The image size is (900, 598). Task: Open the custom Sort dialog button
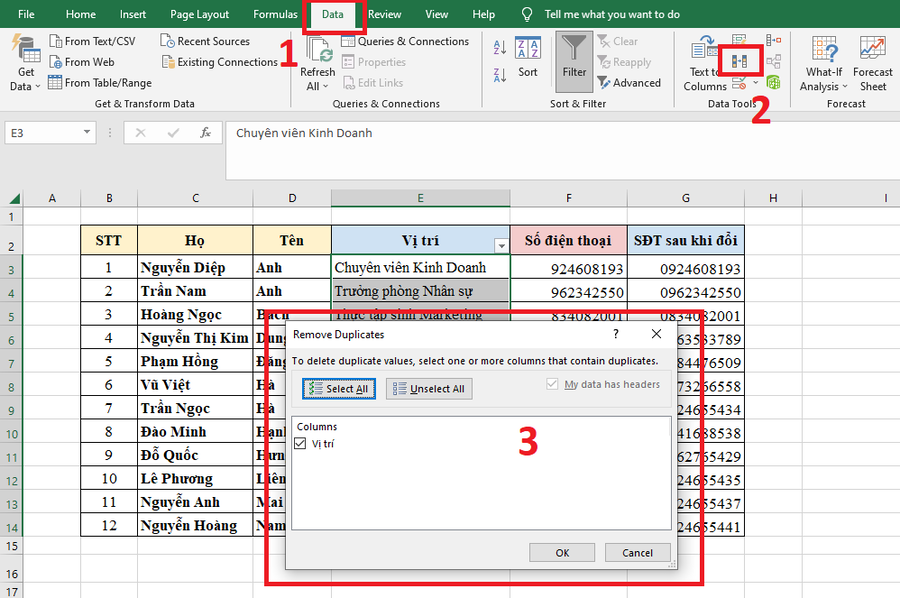coord(527,57)
